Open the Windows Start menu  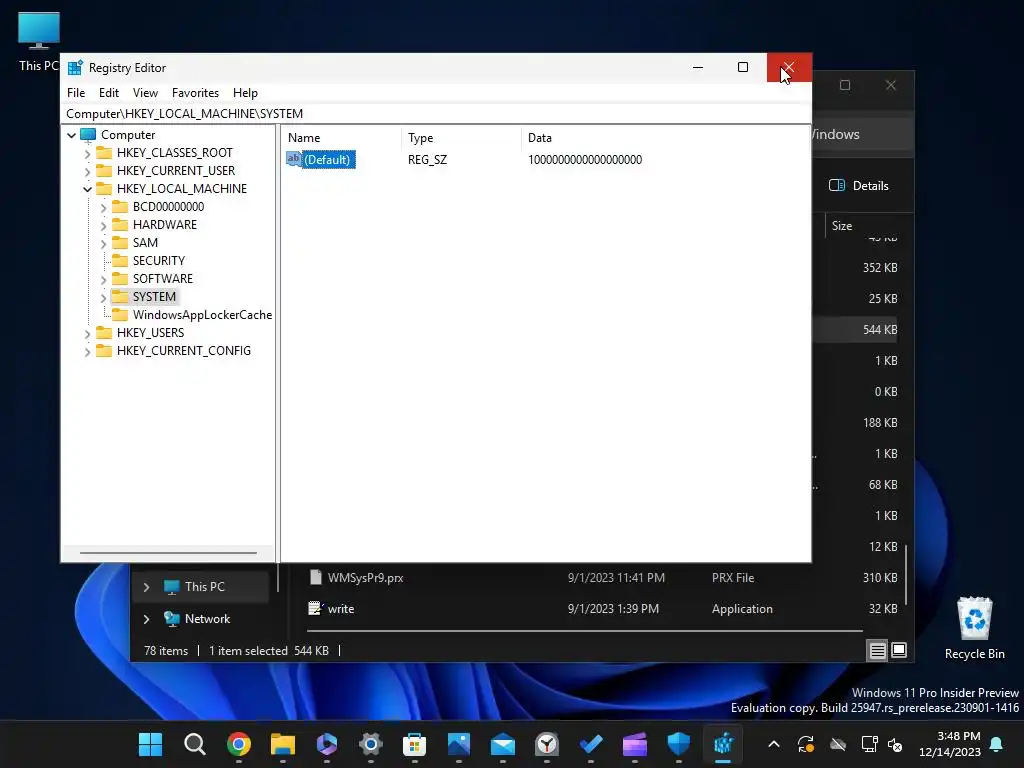[150, 744]
